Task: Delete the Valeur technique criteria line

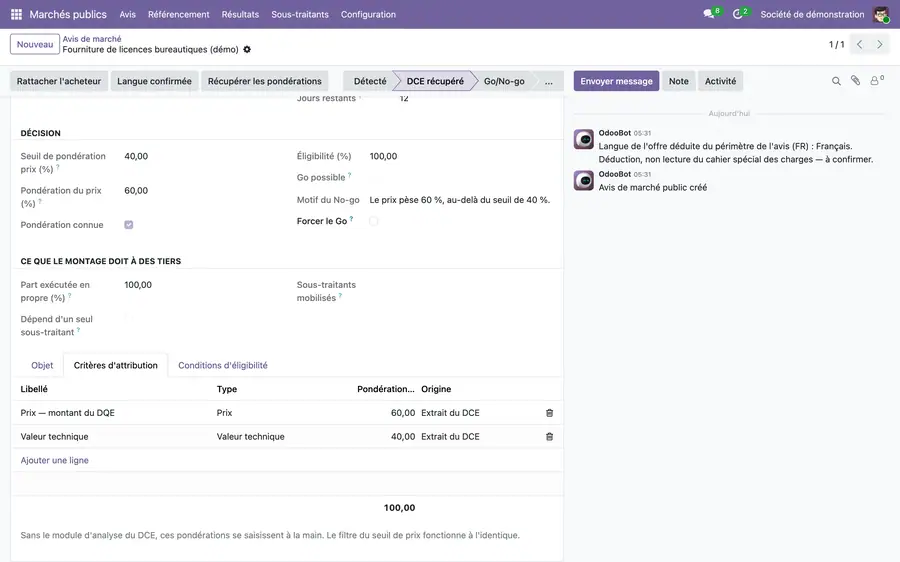Action: click(x=549, y=437)
